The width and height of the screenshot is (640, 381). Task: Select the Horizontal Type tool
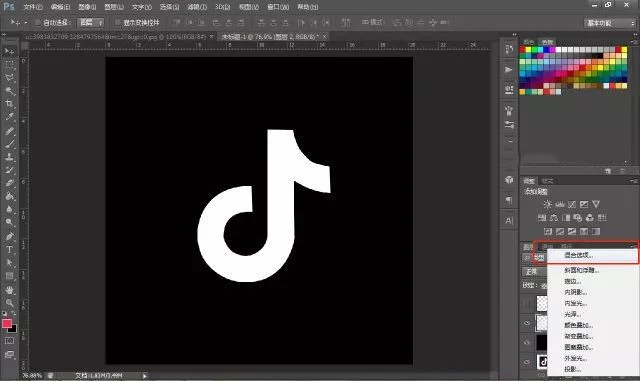(x=9, y=249)
